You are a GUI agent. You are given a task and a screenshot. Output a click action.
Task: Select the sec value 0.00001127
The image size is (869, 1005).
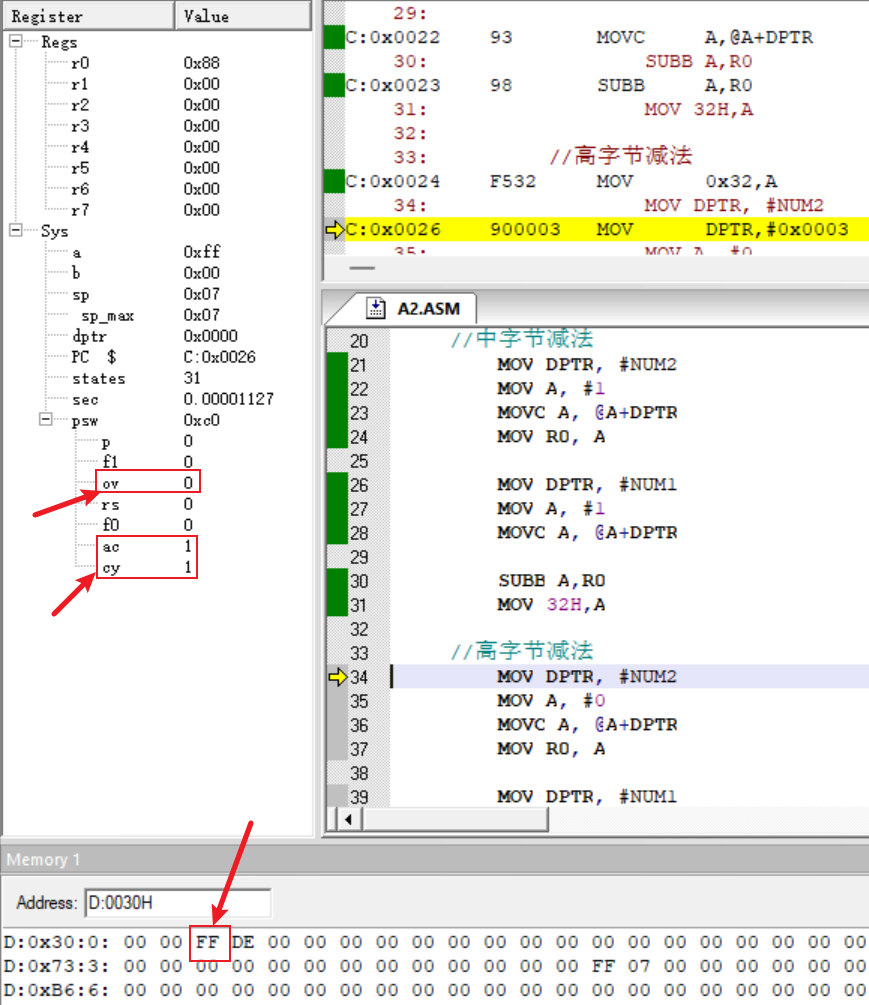click(229, 399)
